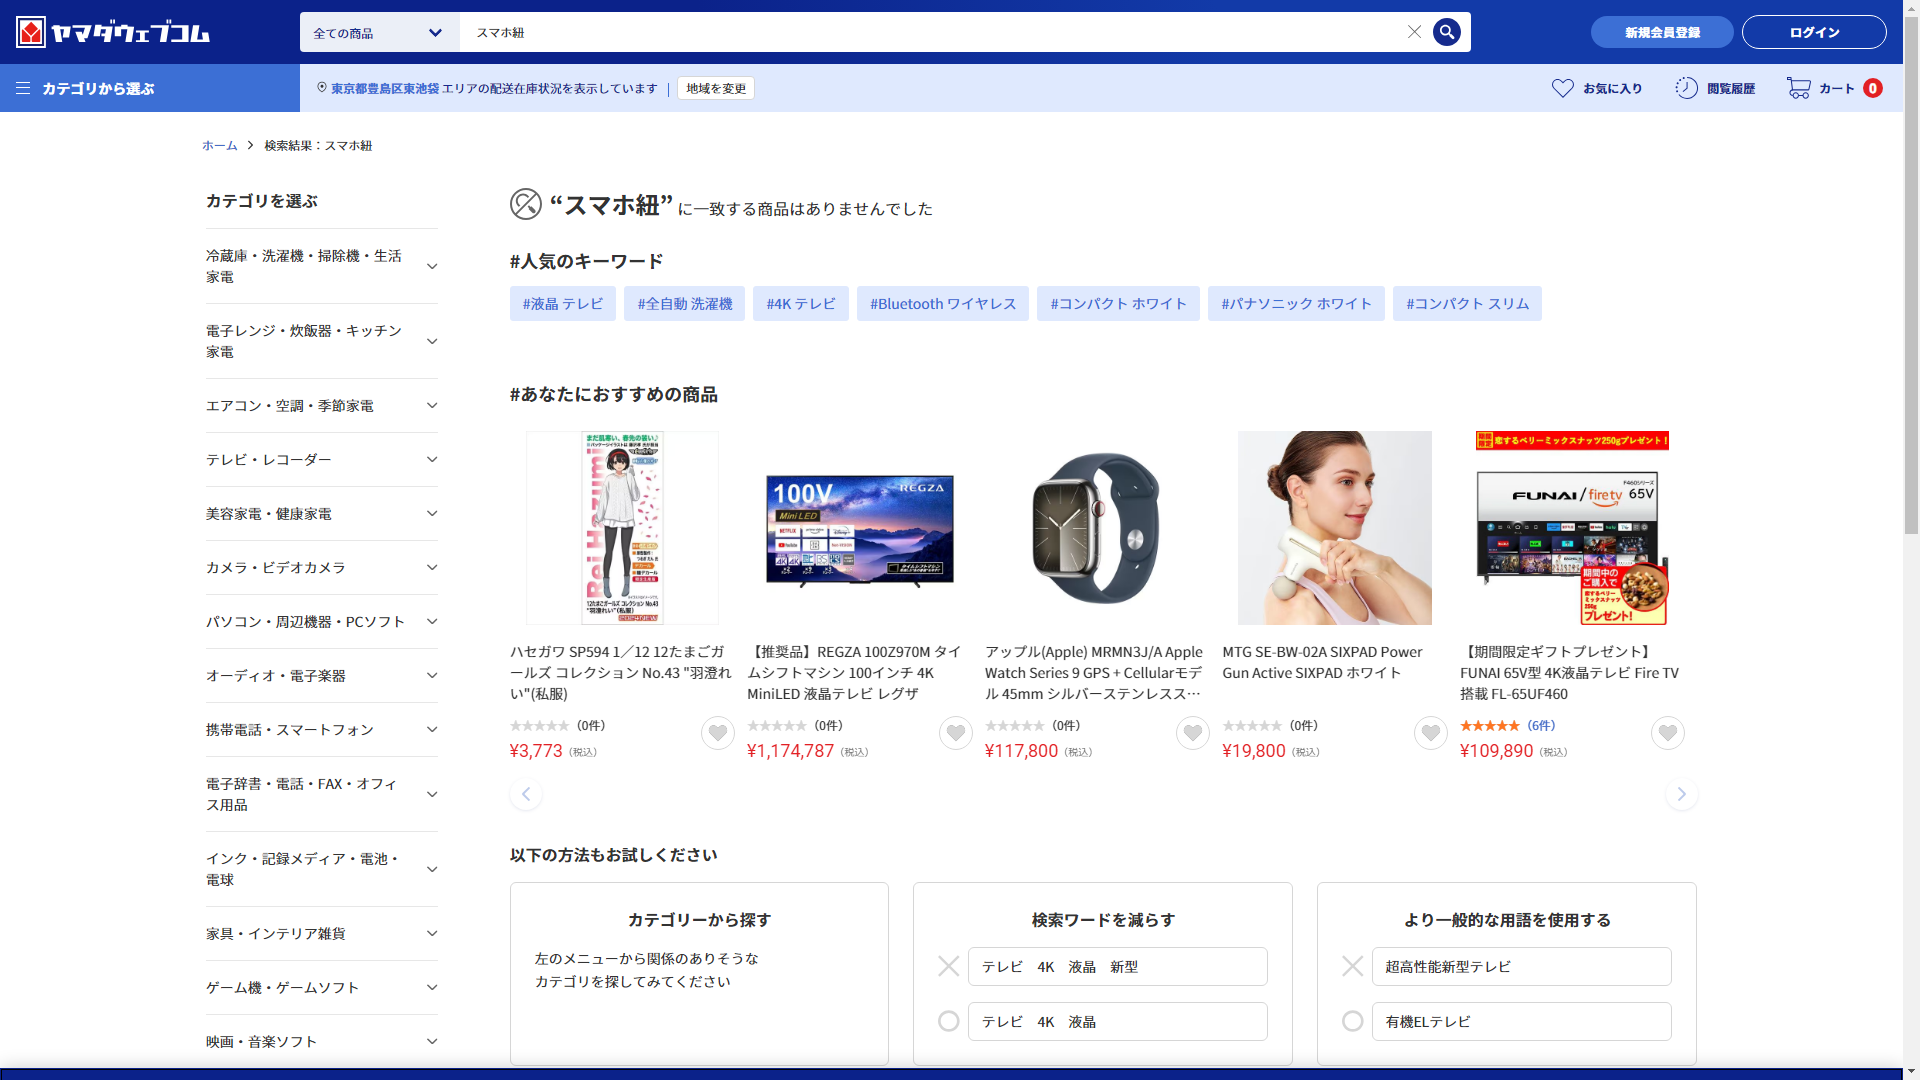Open the shopping cart icon
Image resolution: width=1920 pixels, height=1080 pixels.
(1799, 88)
